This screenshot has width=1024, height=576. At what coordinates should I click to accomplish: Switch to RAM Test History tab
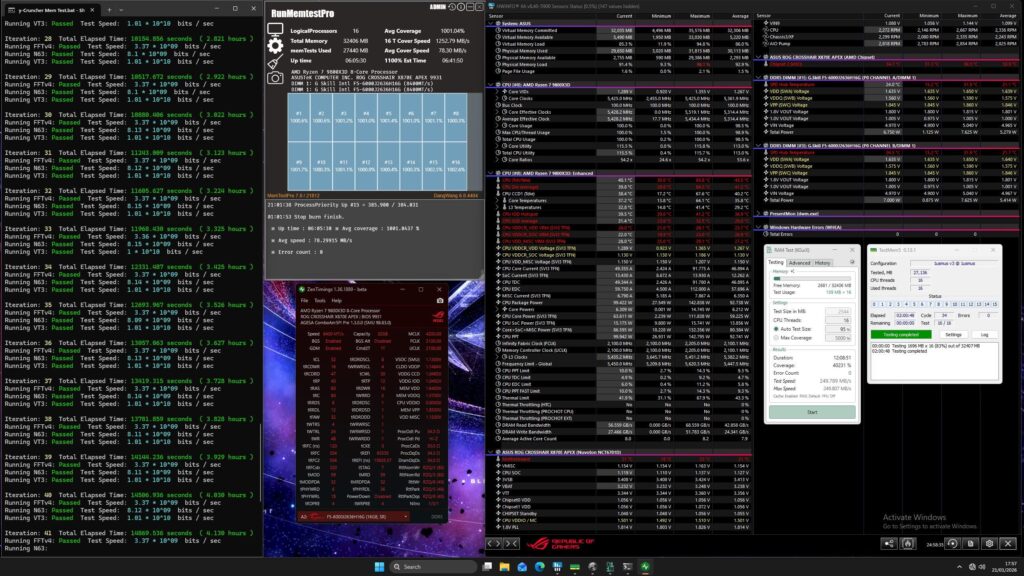click(822, 263)
